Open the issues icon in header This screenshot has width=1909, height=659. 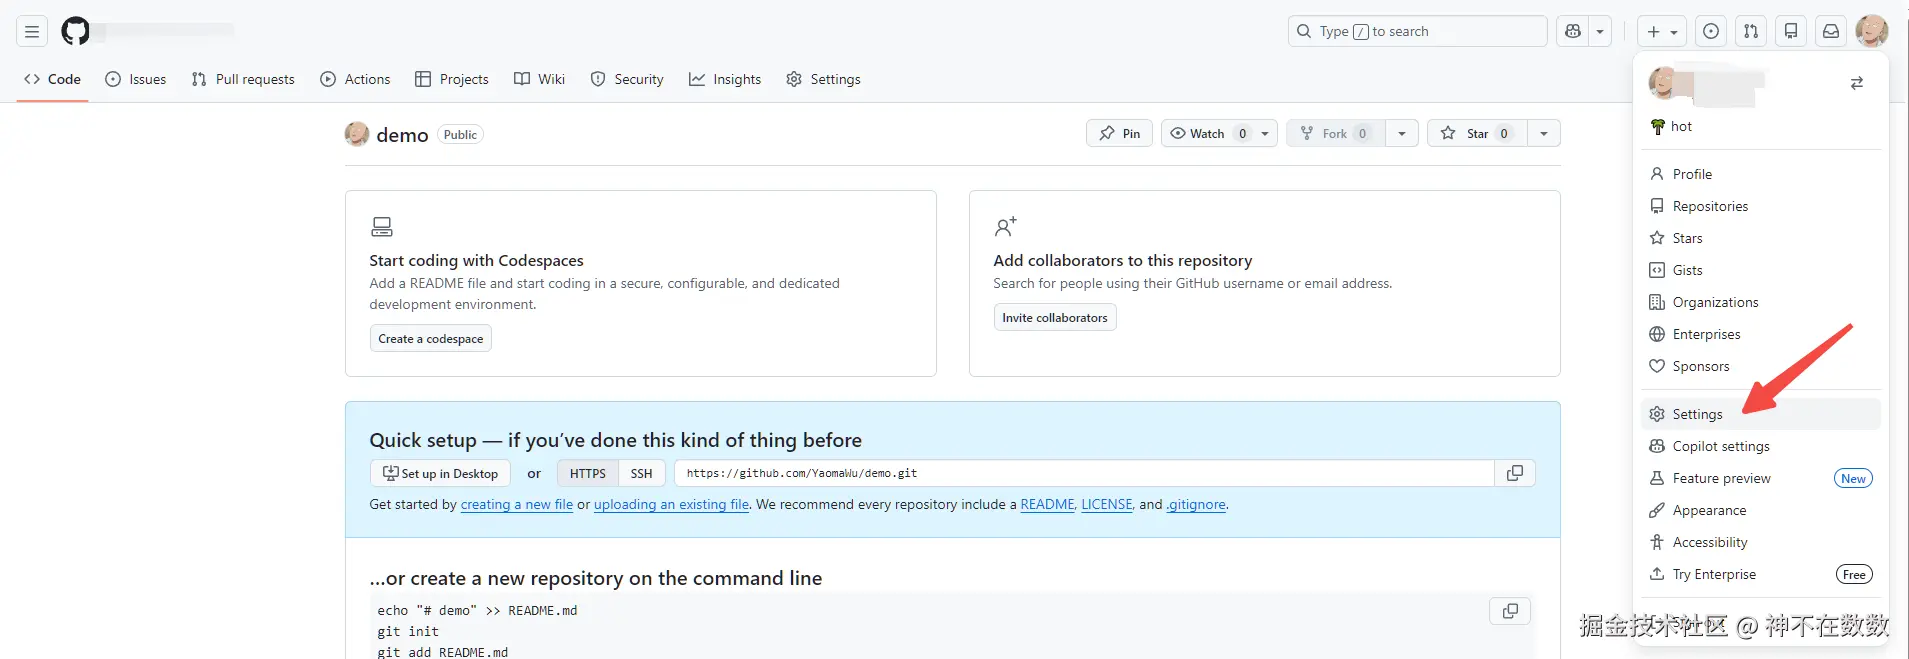point(1711,32)
